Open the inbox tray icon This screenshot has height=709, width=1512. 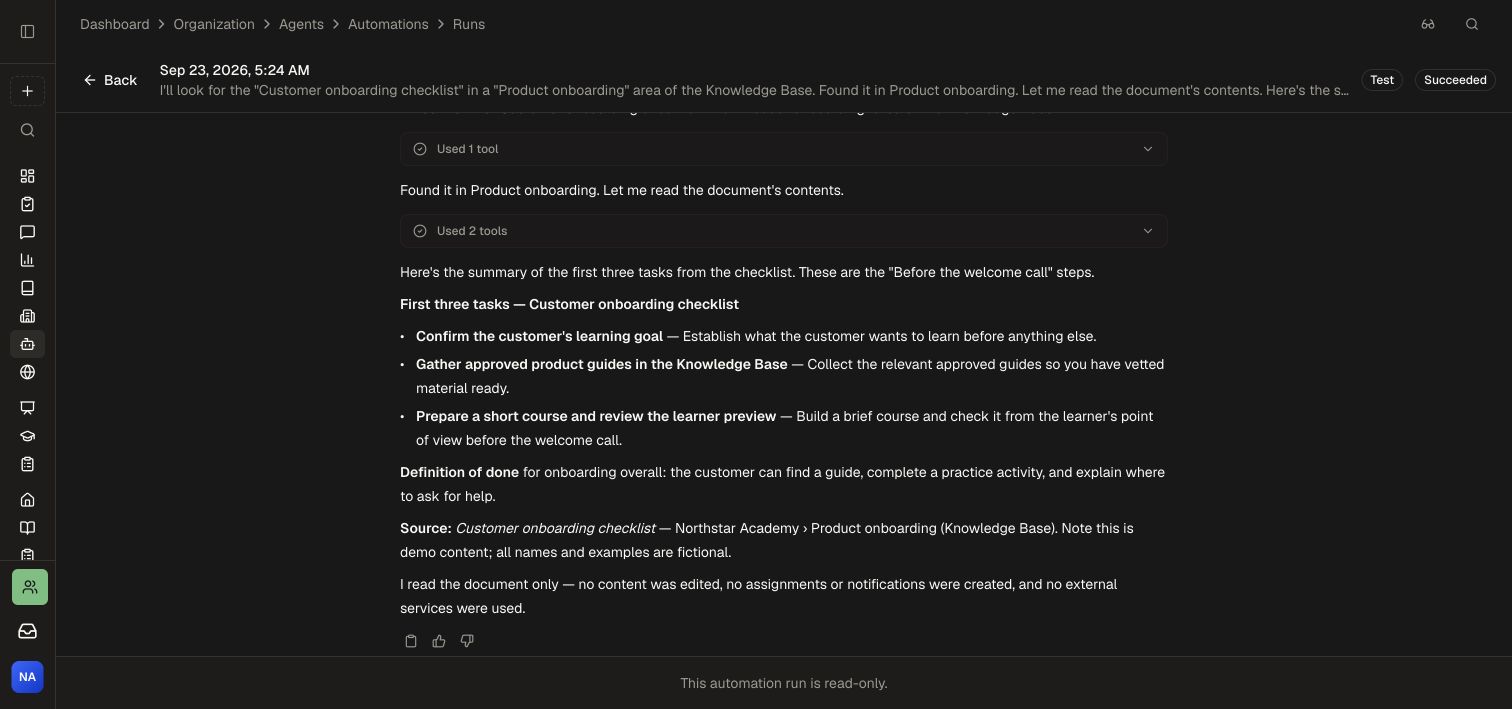[28, 631]
